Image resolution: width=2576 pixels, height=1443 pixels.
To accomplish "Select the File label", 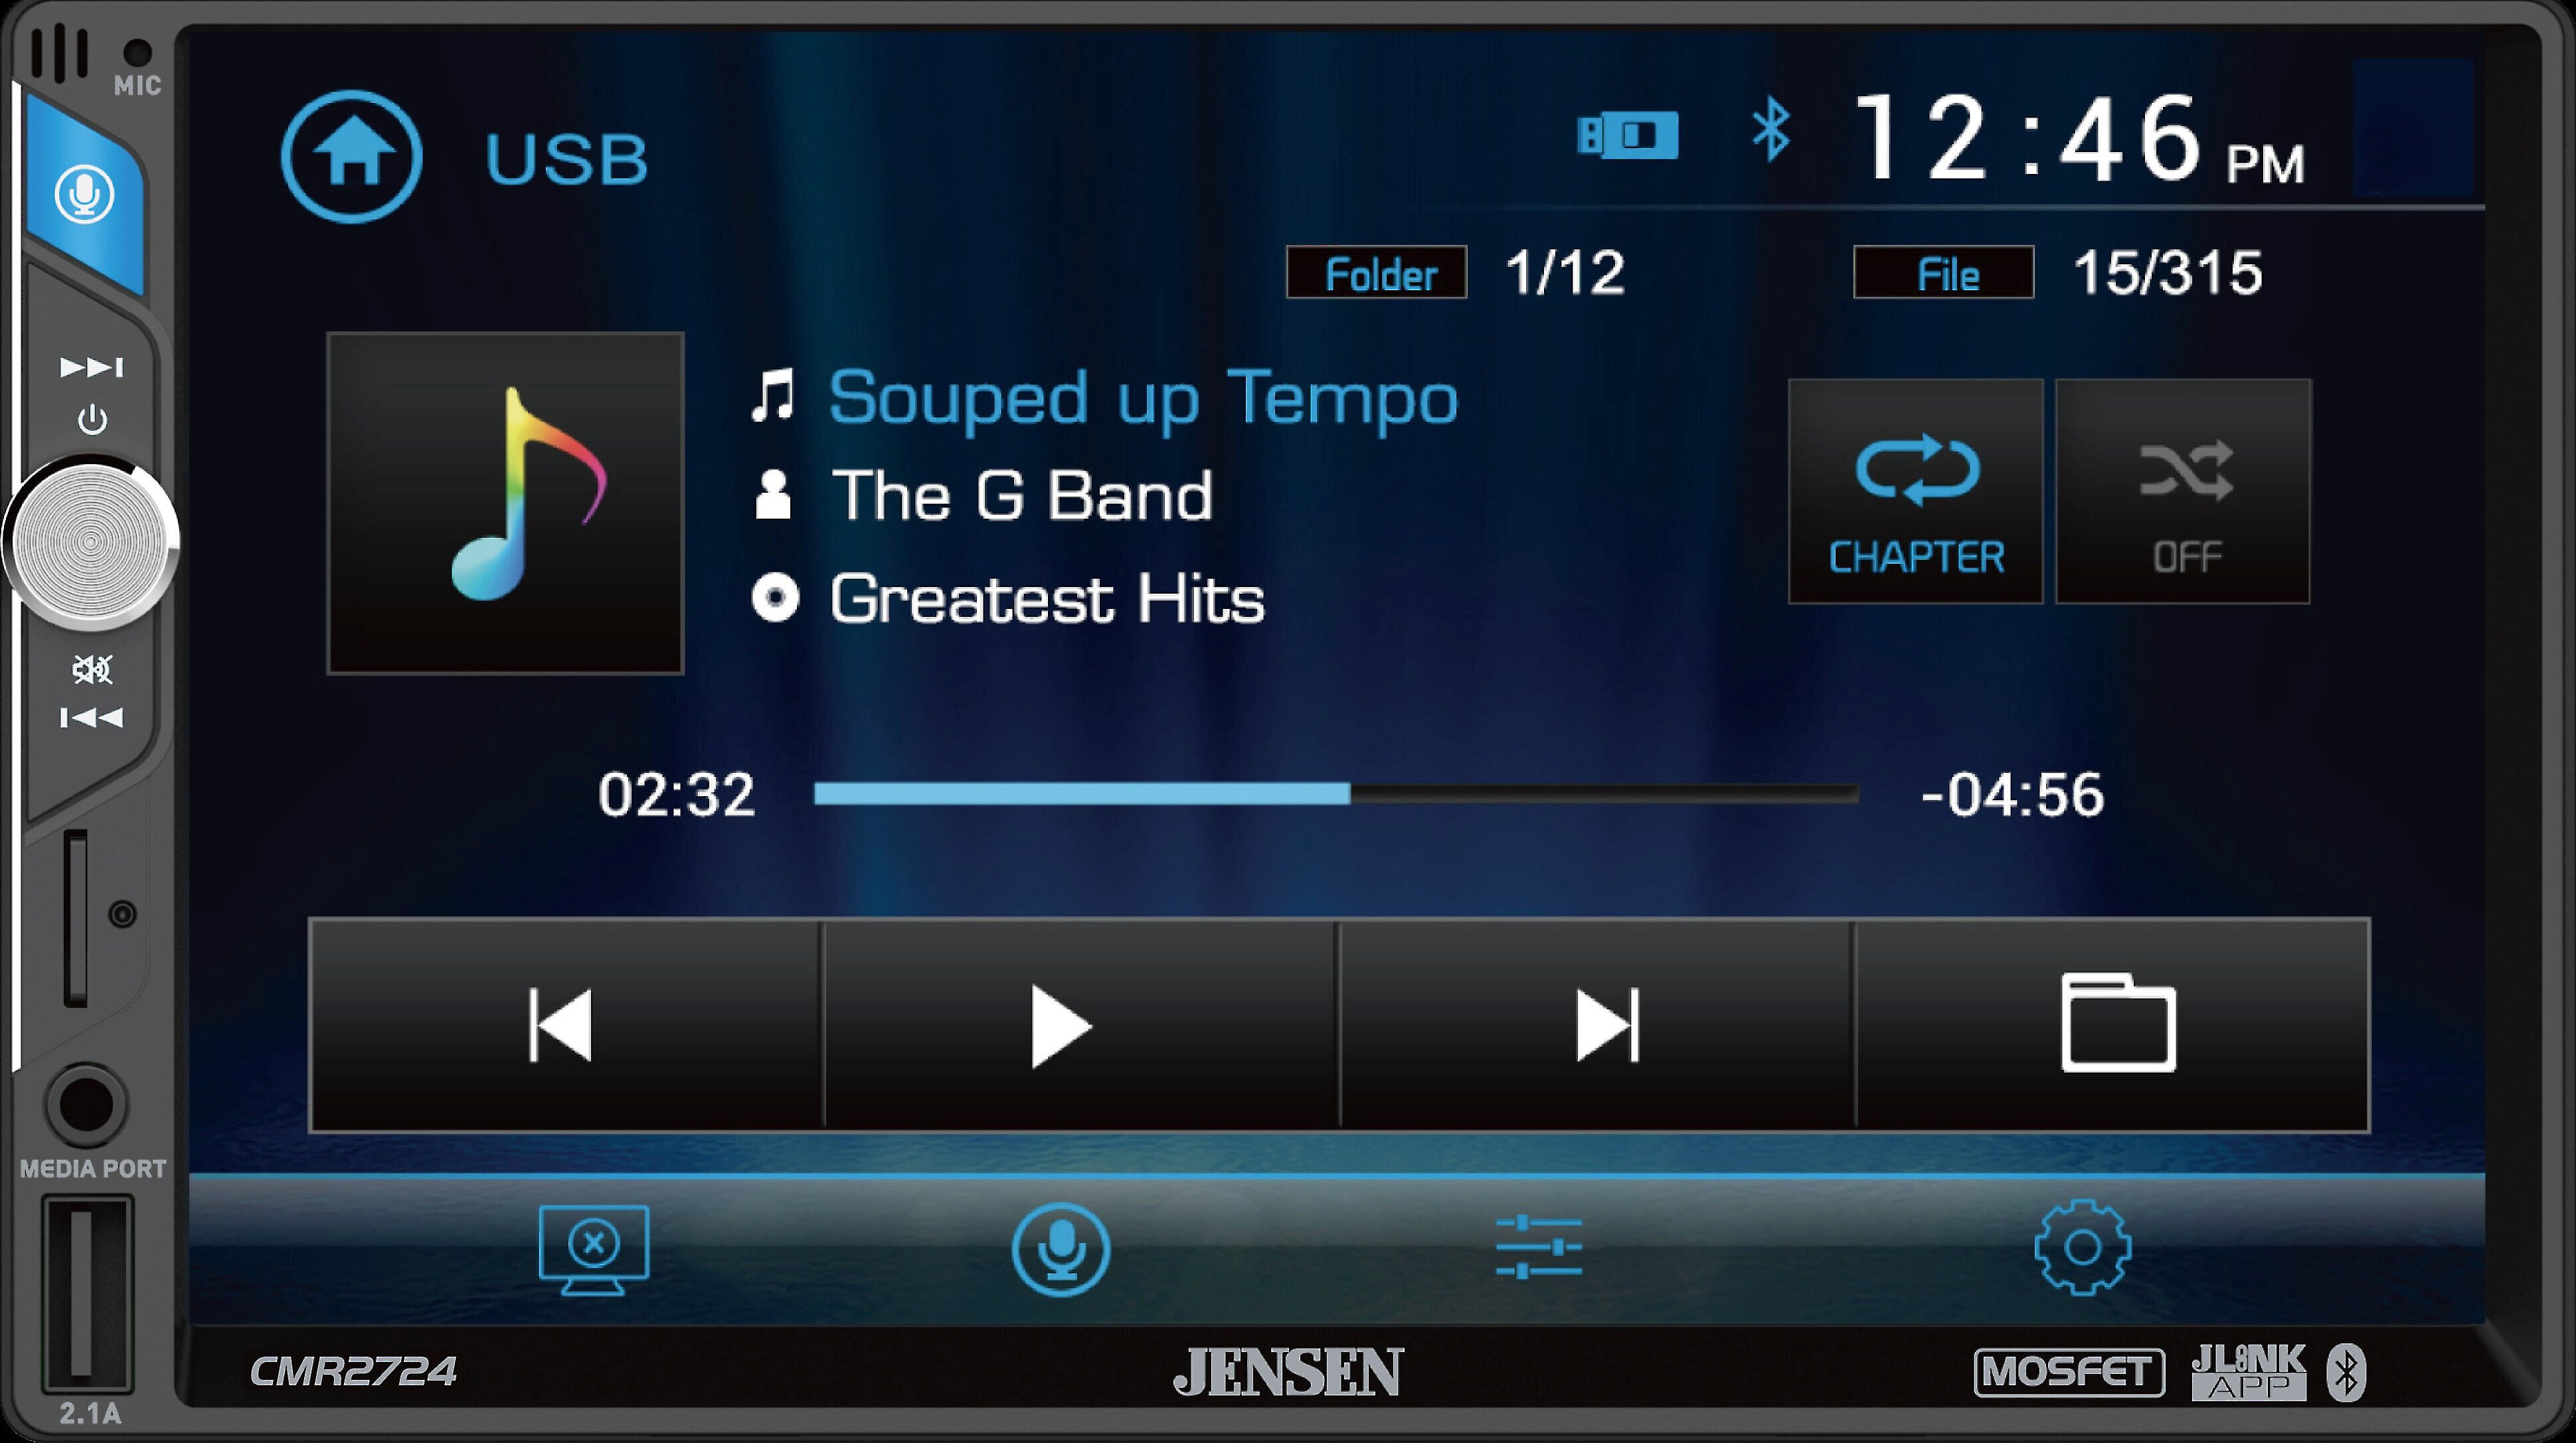I will 1943,272.
